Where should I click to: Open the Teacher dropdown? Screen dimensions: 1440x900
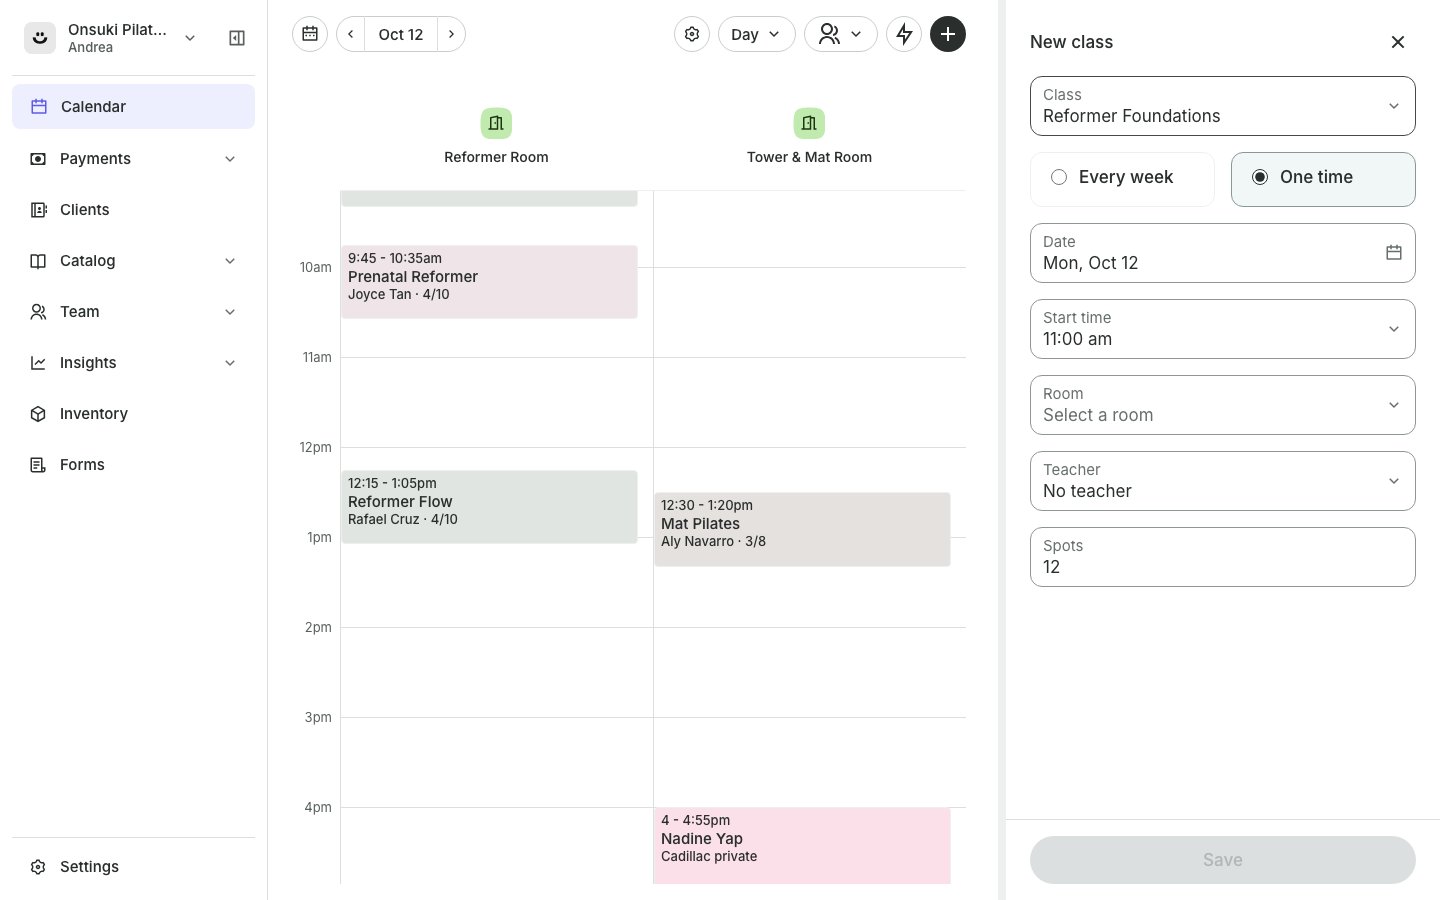point(1223,481)
